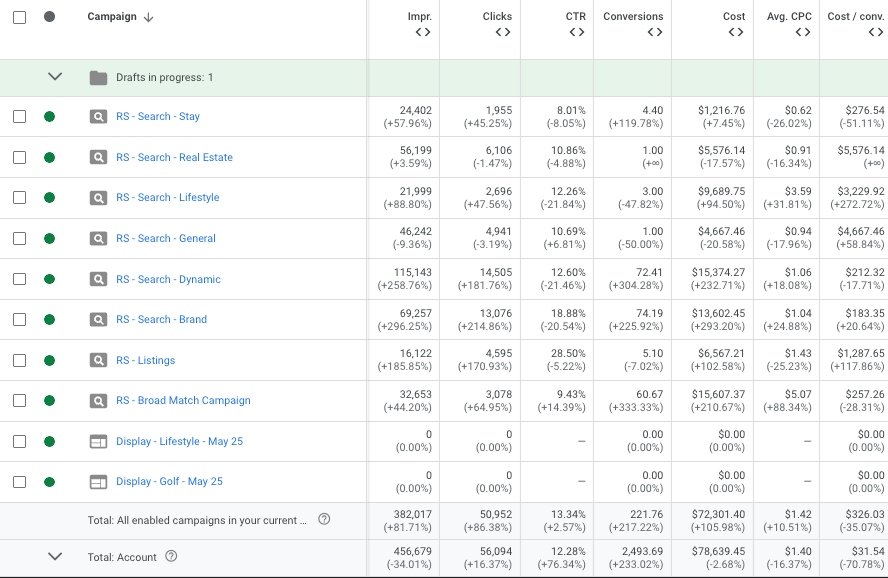Screen dimensions: 888x578
Task: Click the $15,374.27 cost cell for Dynamic
Action: coord(718,272)
